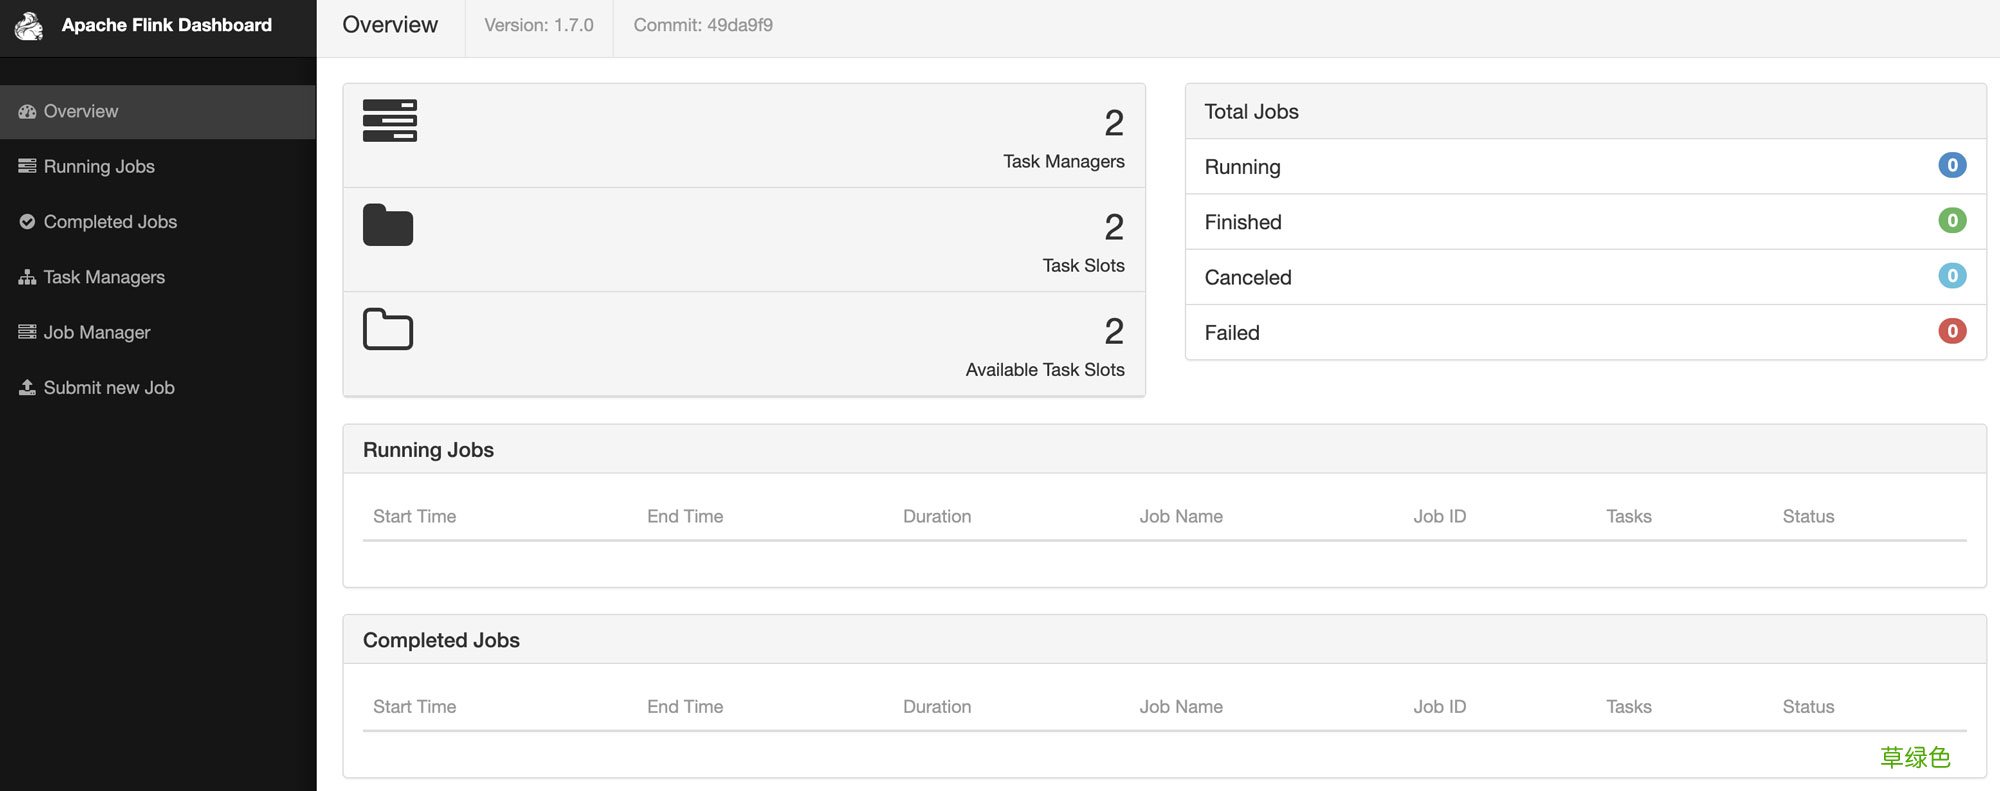
Task: Click the filled folder Task Slots icon
Action: click(388, 225)
